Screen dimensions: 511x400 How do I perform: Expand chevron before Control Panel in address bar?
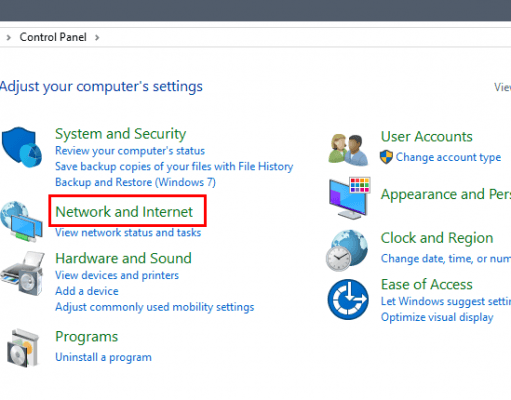point(9,37)
